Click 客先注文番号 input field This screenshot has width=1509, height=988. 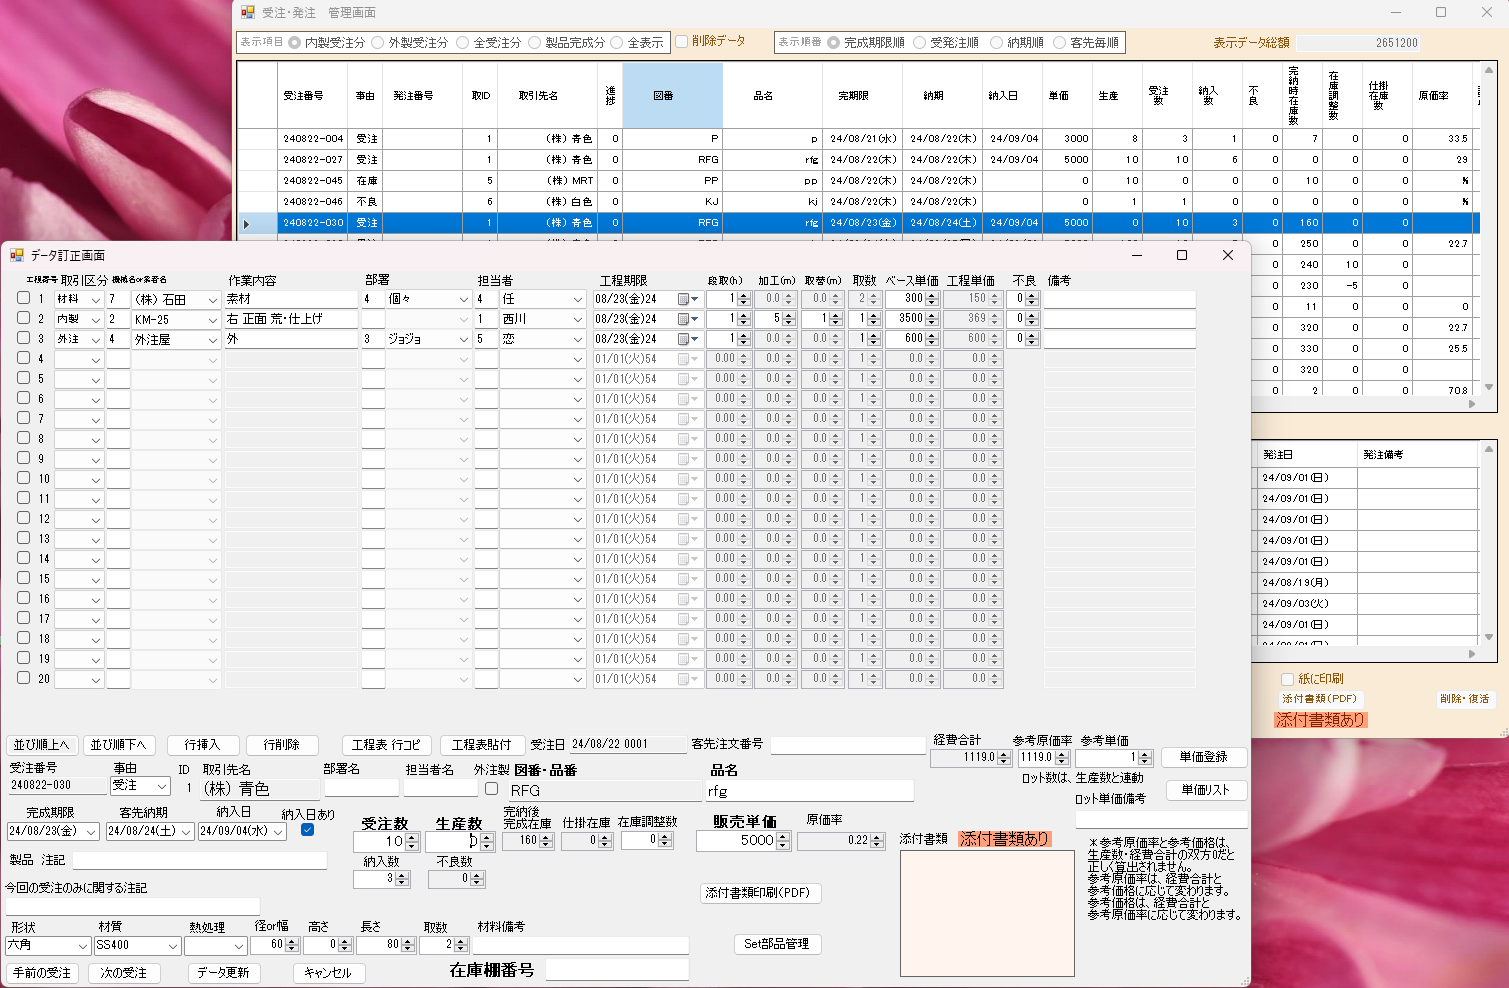click(x=848, y=745)
